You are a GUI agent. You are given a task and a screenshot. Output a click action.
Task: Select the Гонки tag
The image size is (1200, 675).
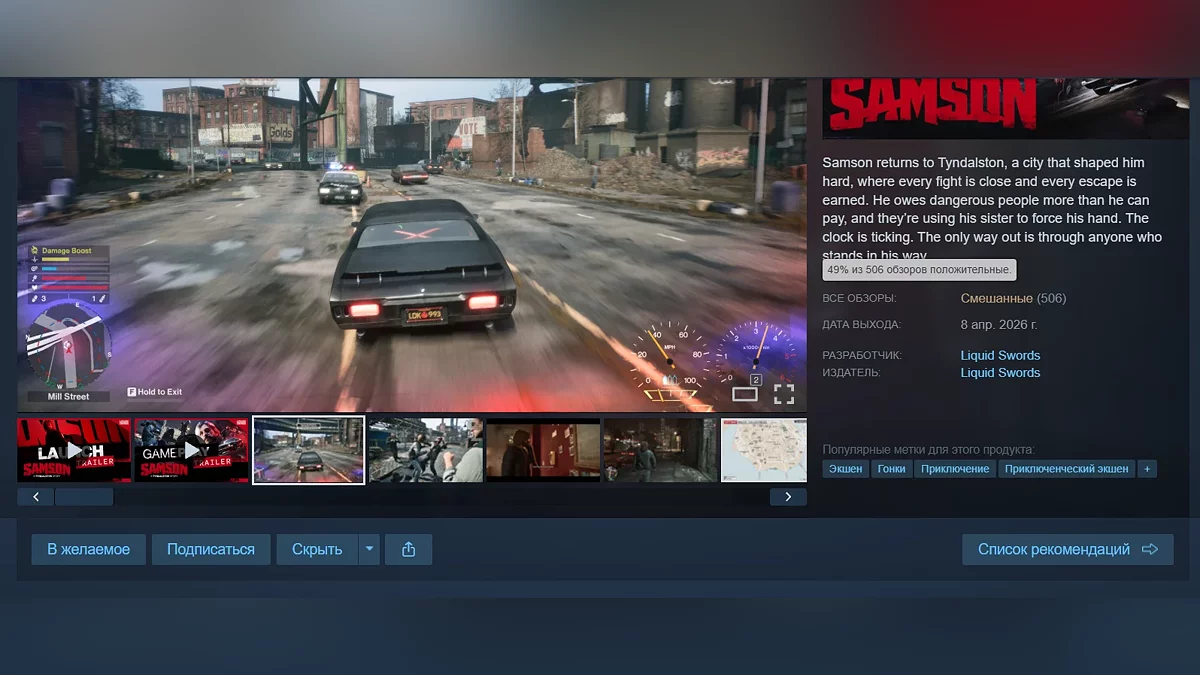tap(892, 468)
